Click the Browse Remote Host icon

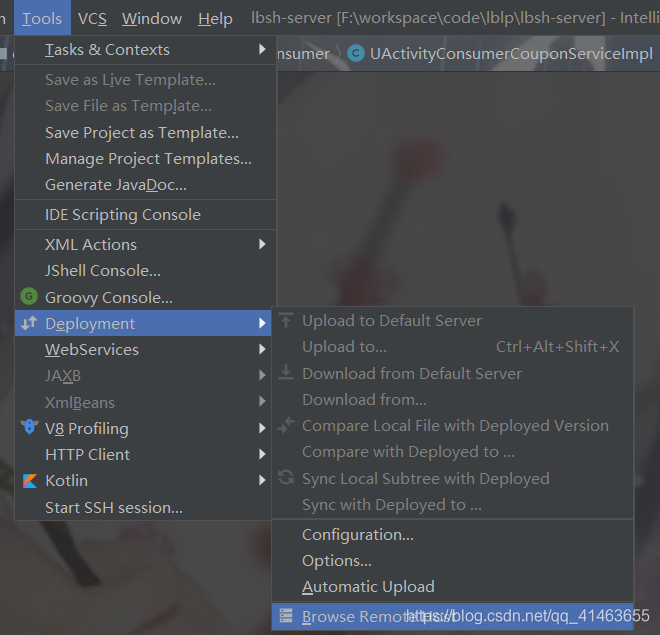coord(286,615)
